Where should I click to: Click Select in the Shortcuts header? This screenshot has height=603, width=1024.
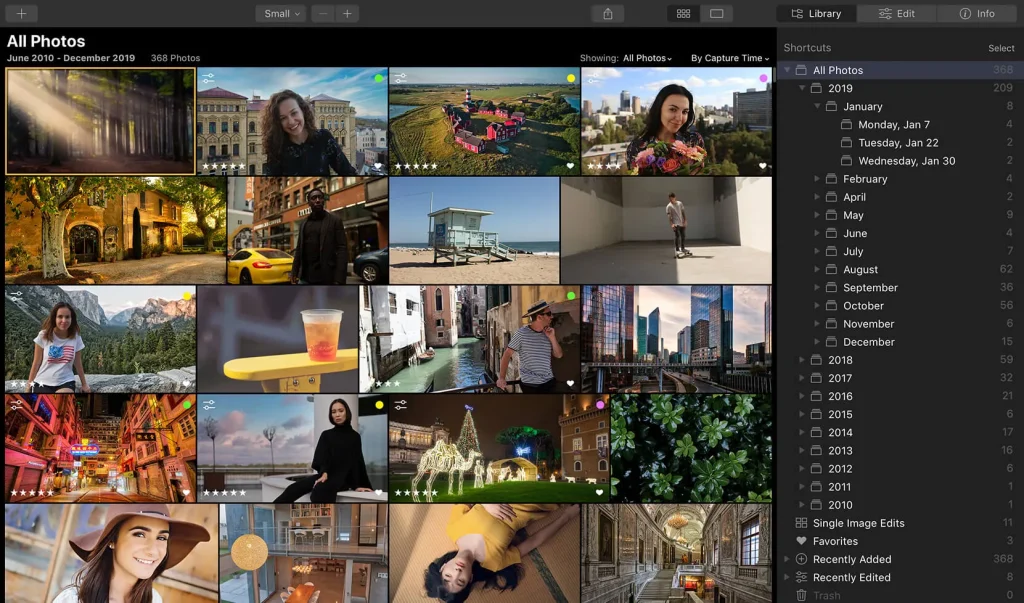(x=1001, y=48)
